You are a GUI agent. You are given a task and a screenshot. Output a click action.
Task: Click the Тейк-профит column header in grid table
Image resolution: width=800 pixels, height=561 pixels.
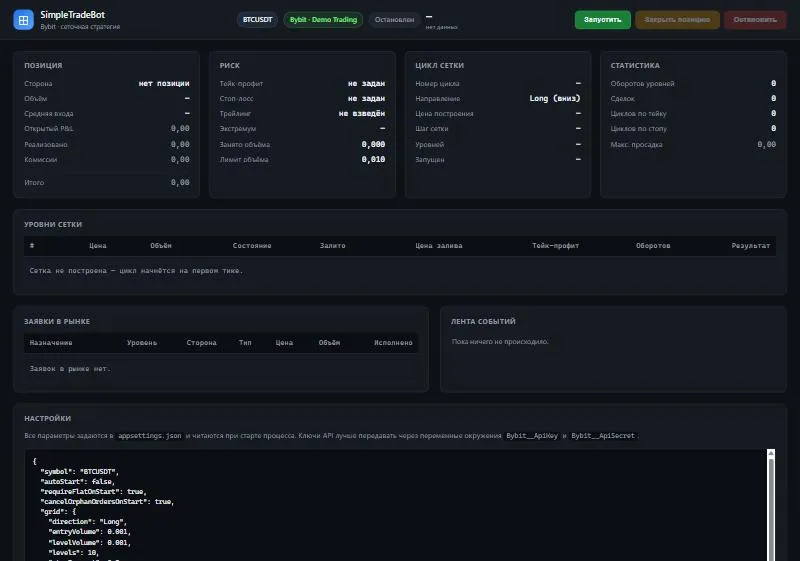[x=555, y=245]
